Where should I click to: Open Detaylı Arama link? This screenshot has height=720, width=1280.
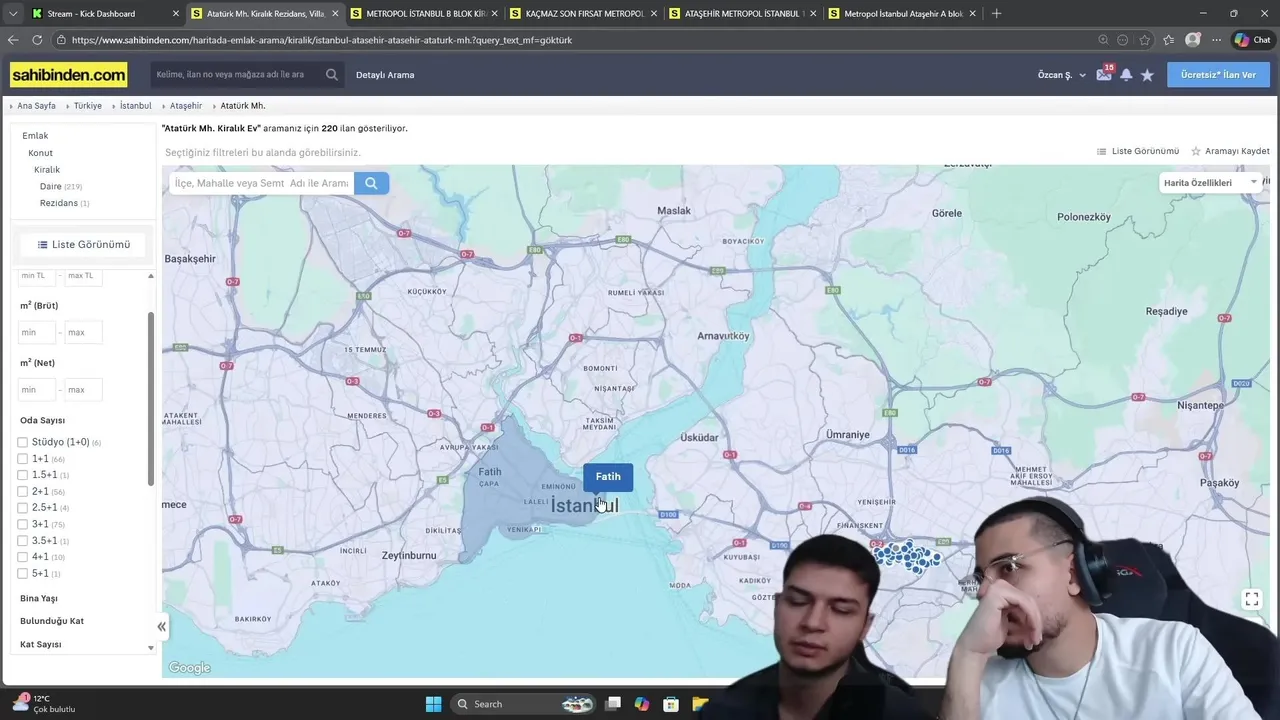tap(385, 75)
